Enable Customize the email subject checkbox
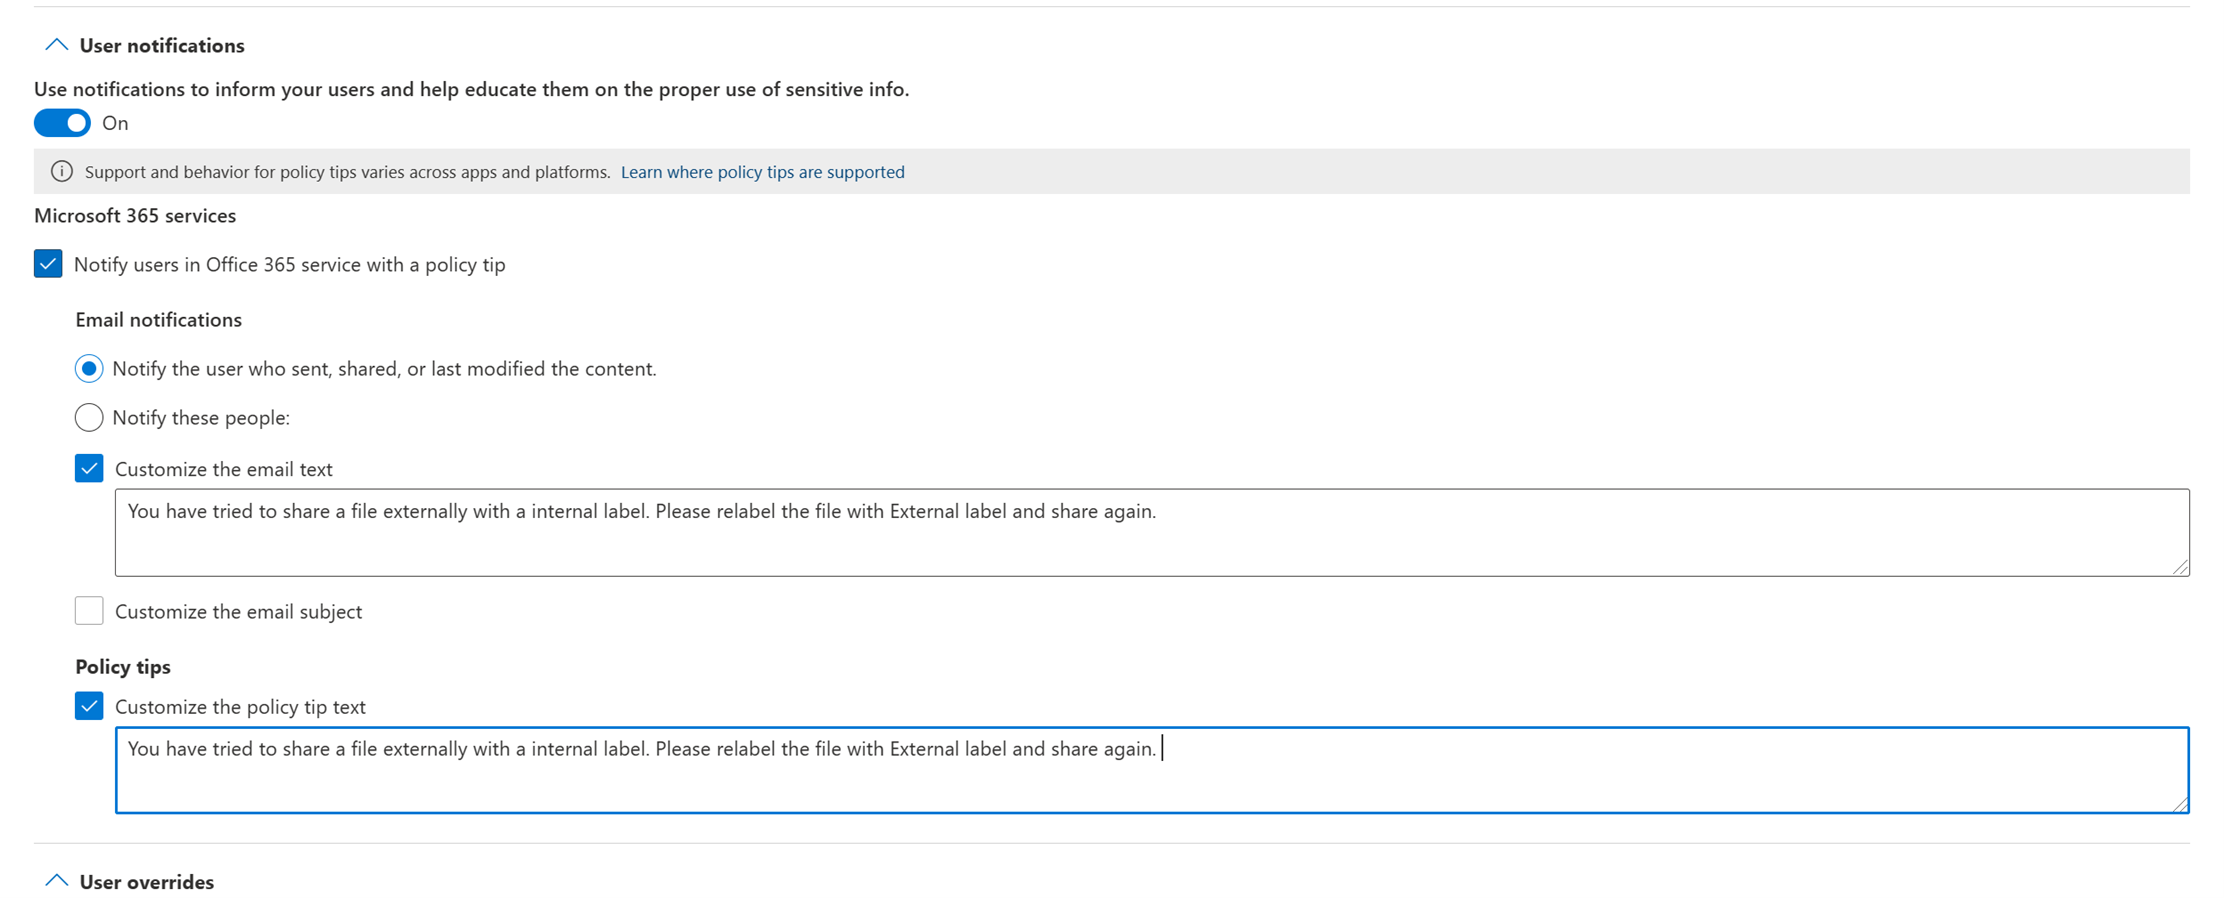Screen dimensions: 2224x898 click(x=89, y=610)
